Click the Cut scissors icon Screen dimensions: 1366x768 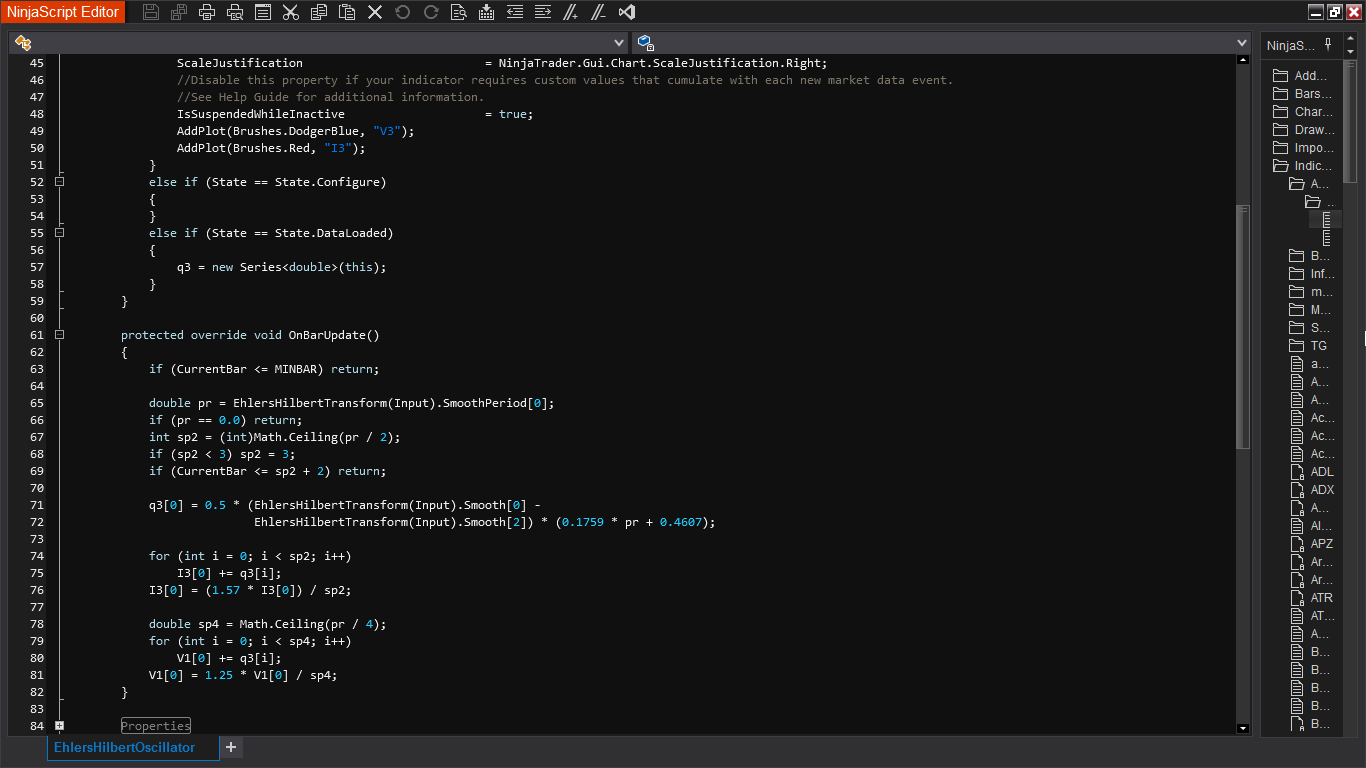[x=291, y=12]
